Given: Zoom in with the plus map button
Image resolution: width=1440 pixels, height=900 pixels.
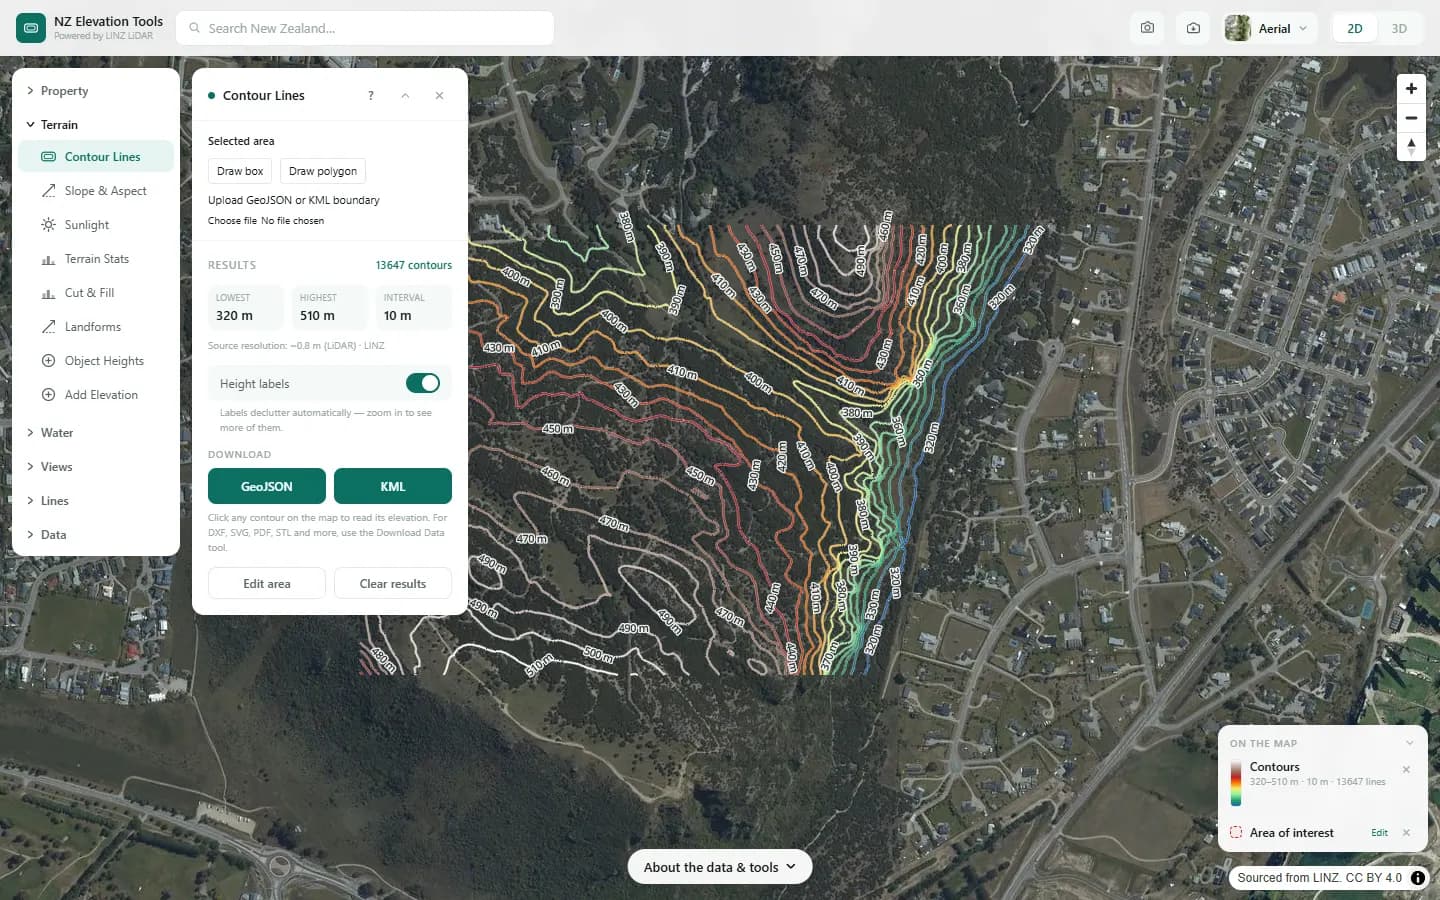Looking at the screenshot, I should tap(1411, 89).
